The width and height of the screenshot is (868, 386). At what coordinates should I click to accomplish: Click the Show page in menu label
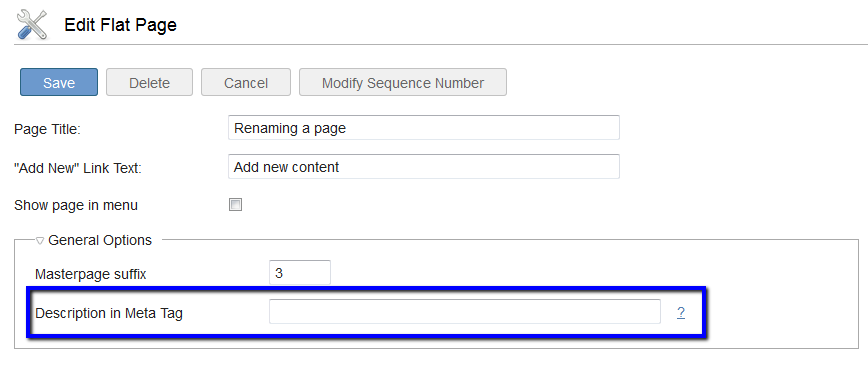(x=76, y=205)
